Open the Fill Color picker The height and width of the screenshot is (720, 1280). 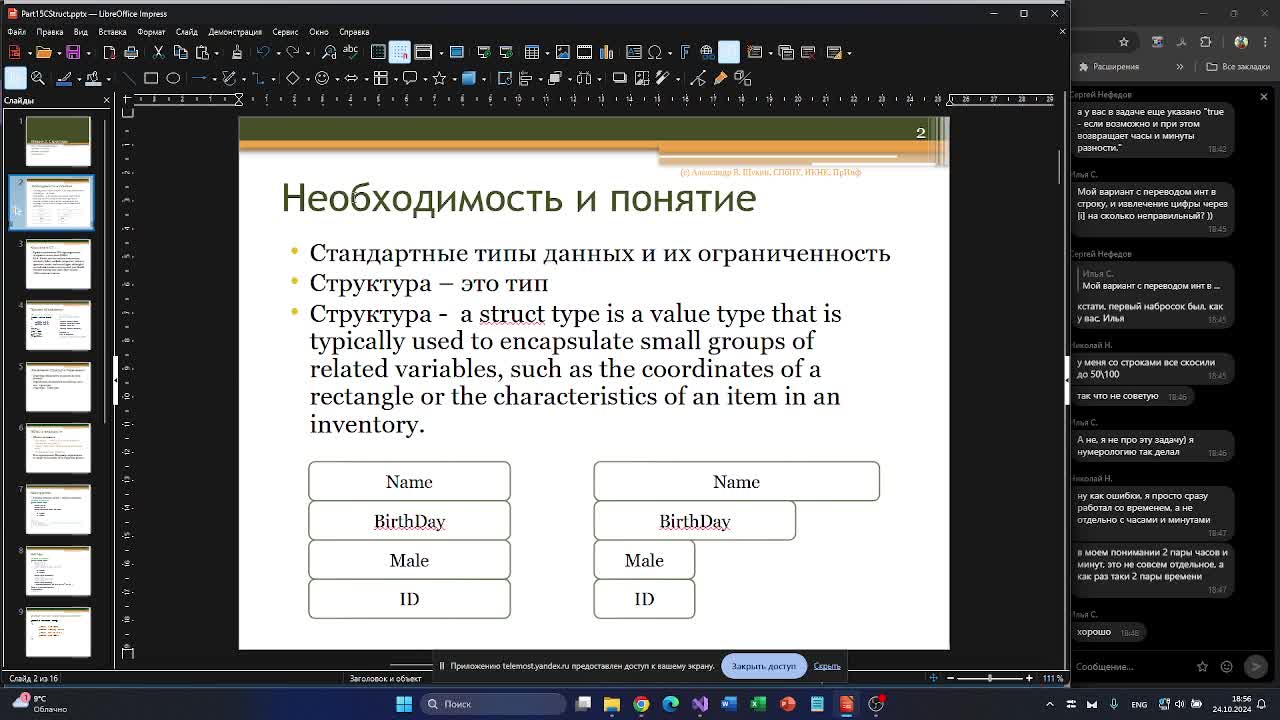coord(93,78)
